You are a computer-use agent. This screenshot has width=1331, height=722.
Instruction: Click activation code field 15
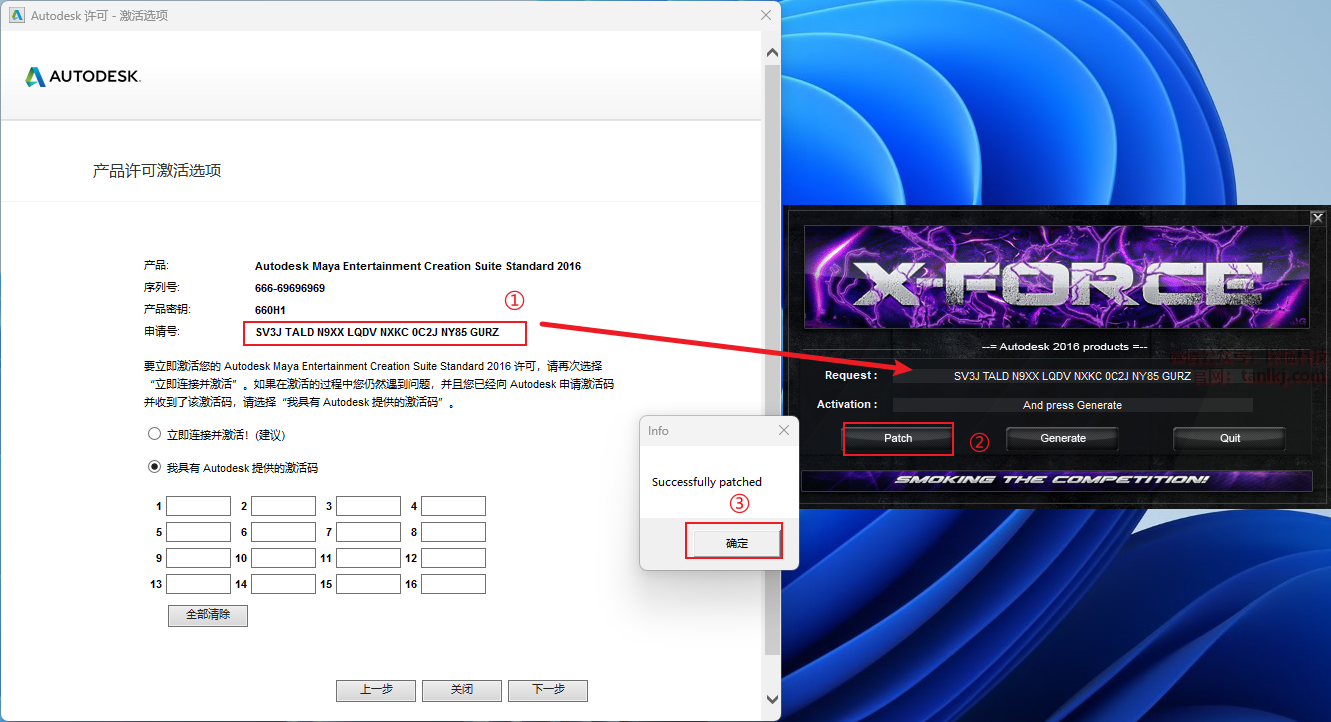(368, 584)
